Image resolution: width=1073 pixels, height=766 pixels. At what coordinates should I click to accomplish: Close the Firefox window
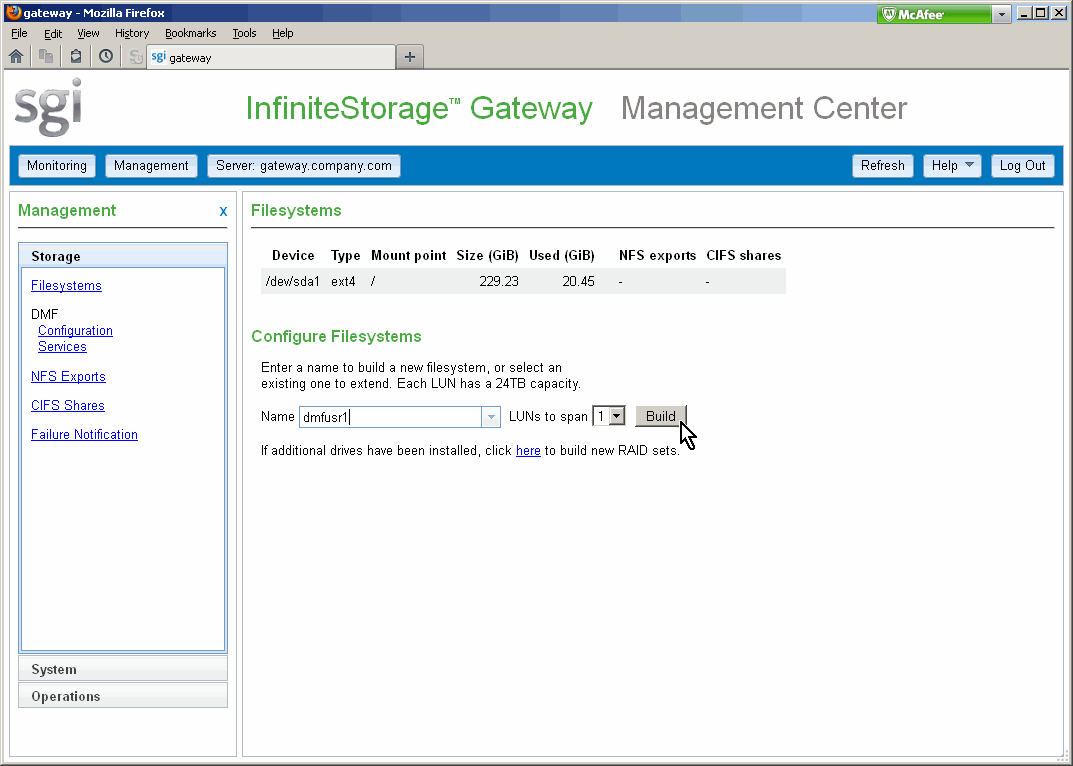(x=1057, y=13)
